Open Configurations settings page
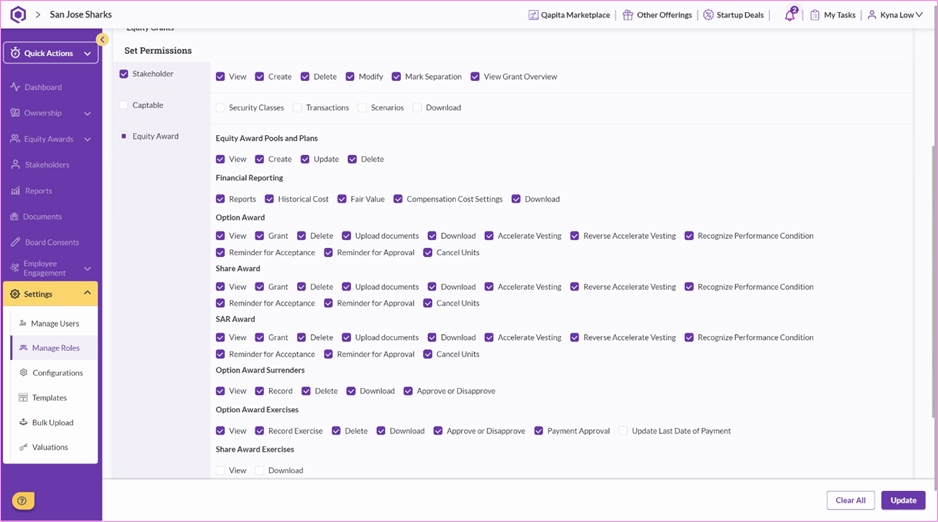The height and width of the screenshot is (522, 938). (x=57, y=373)
